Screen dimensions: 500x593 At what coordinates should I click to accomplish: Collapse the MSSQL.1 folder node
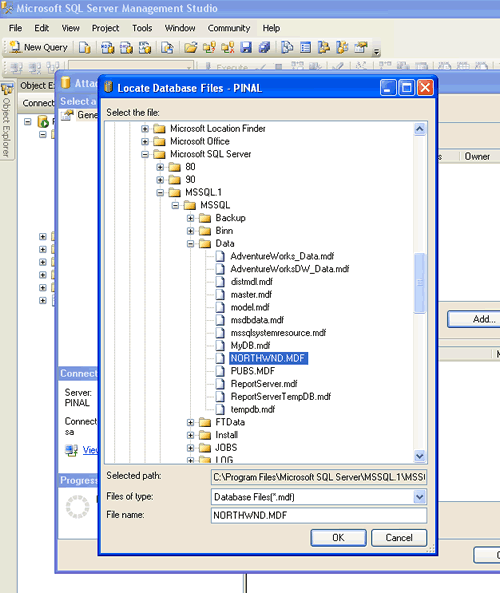coord(160,192)
